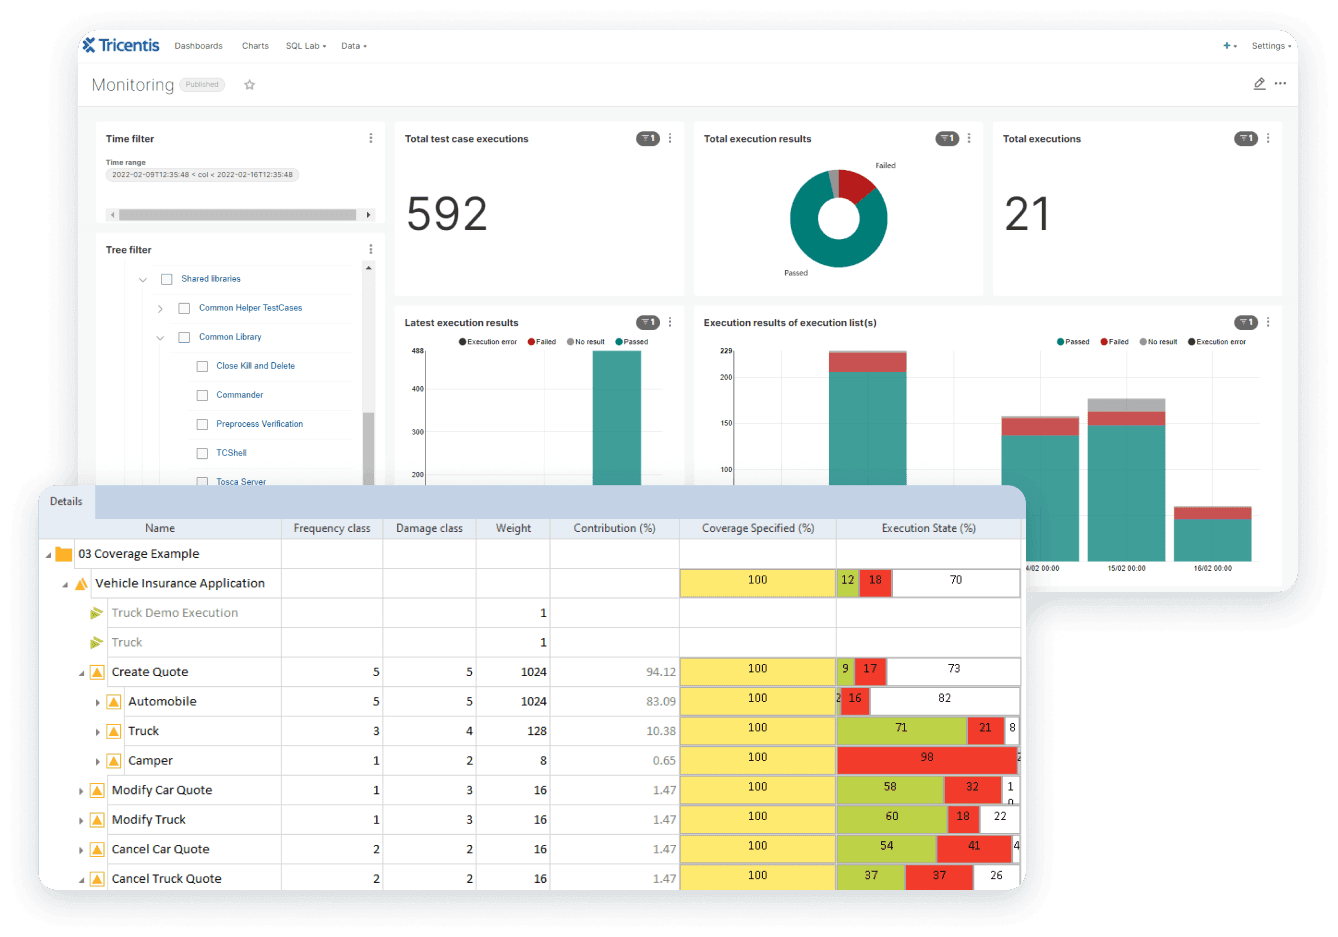The image size is (1338, 937).
Task: Expand Common Helper TestCases tree node
Action: pos(160,309)
